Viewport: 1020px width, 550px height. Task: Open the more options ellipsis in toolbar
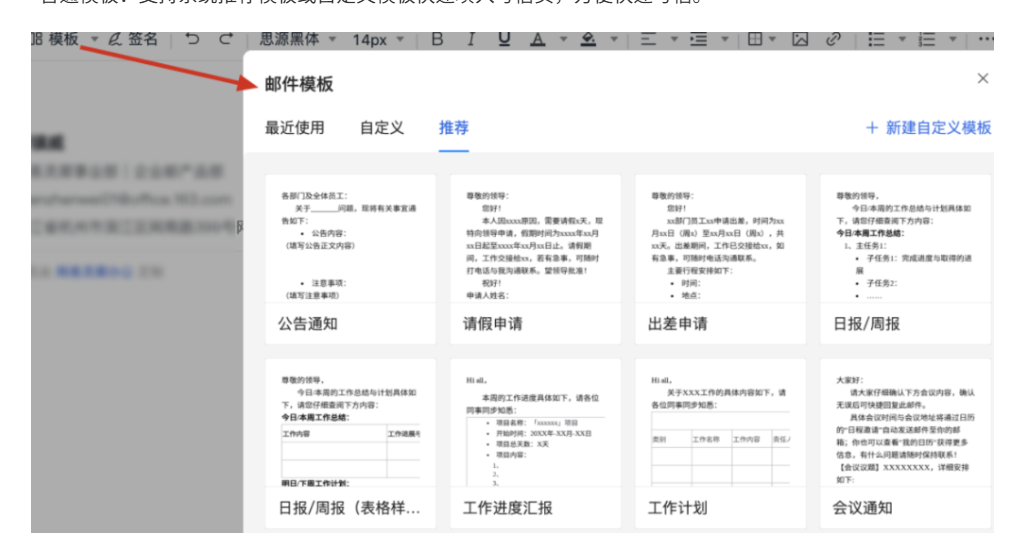[986, 40]
